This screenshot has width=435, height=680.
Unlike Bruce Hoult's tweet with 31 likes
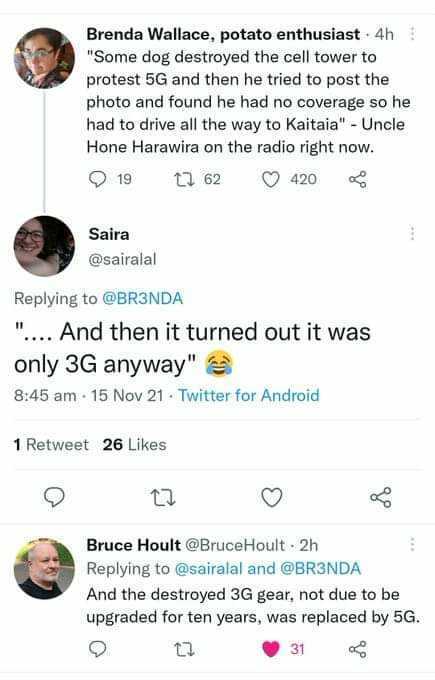[271, 649]
